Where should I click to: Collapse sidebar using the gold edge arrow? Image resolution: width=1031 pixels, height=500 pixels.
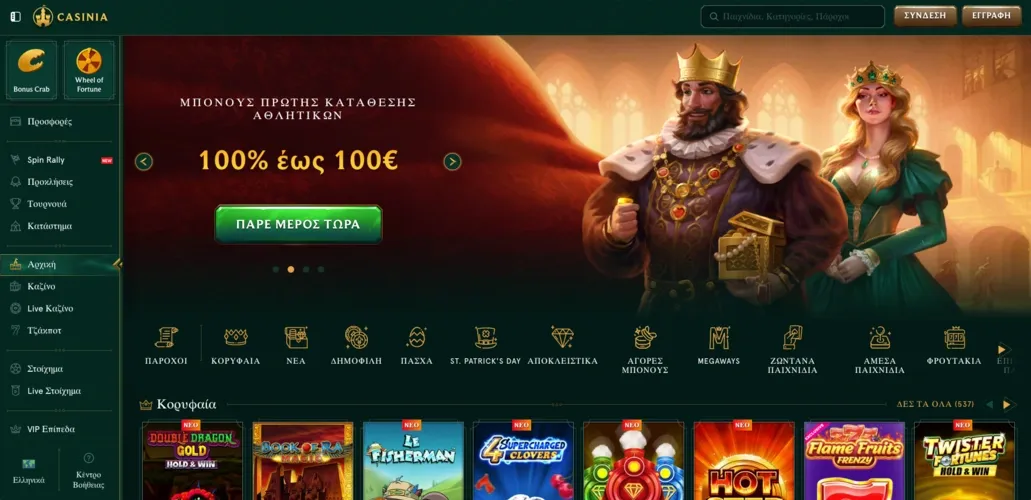click(117, 264)
